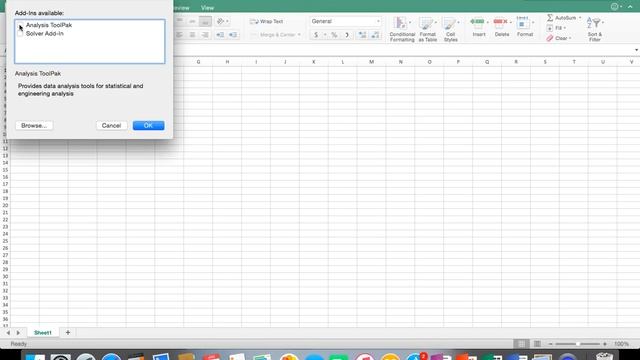Viewport: 640px width, 360px height.
Task: Open the smiley feedback menu
Action: click(x=616, y=7)
